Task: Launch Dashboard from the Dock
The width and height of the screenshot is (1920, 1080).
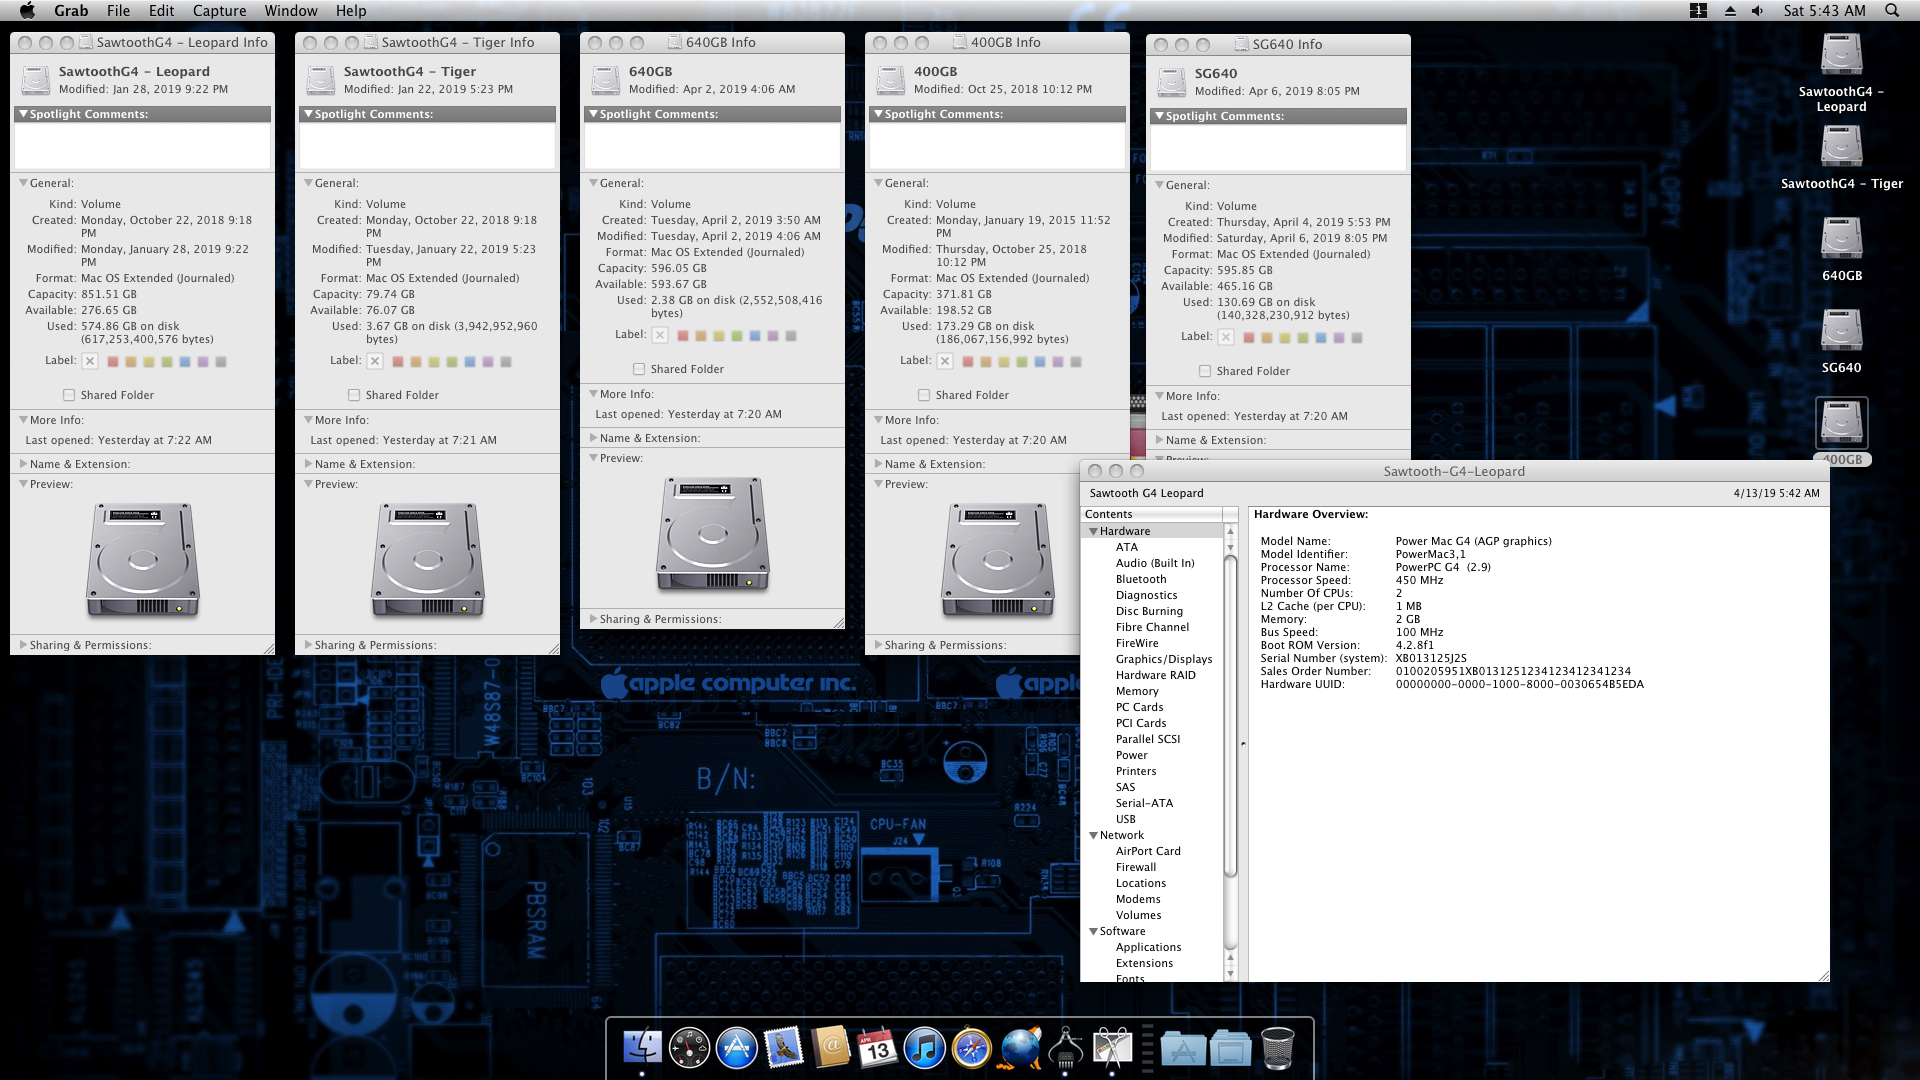Action: tap(689, 1048)
